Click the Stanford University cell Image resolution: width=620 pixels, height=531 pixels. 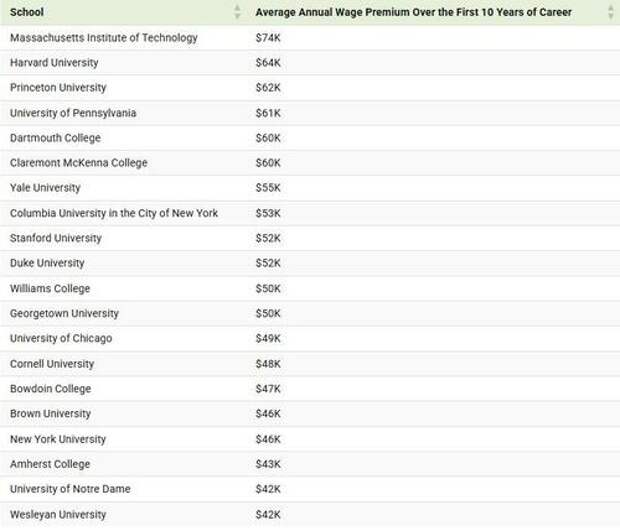click(56, 238)
